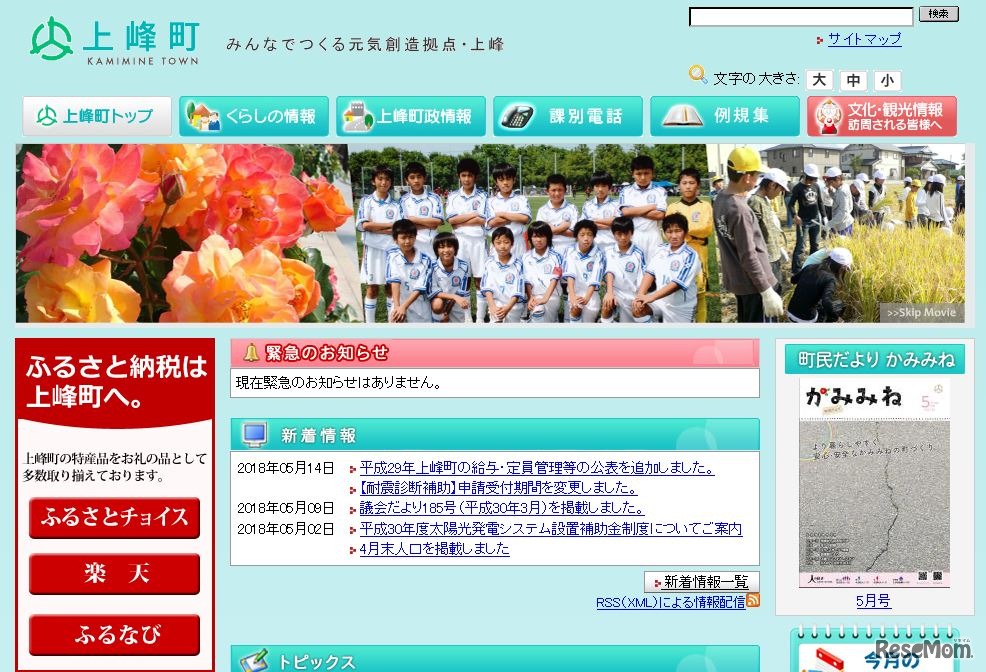Viewport: 986px width, 672px height.
Task: Click the slogan みんなでつくる元気創造拠点・上峰
Action: pos(365,44)
